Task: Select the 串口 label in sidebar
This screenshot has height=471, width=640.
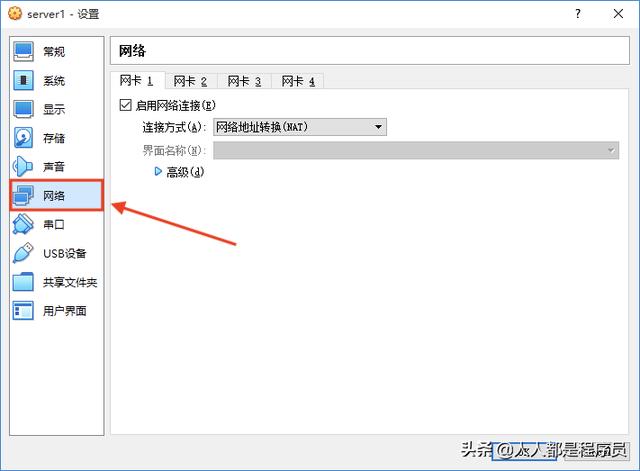Action: pyautogui.click(x=54, y=224)
